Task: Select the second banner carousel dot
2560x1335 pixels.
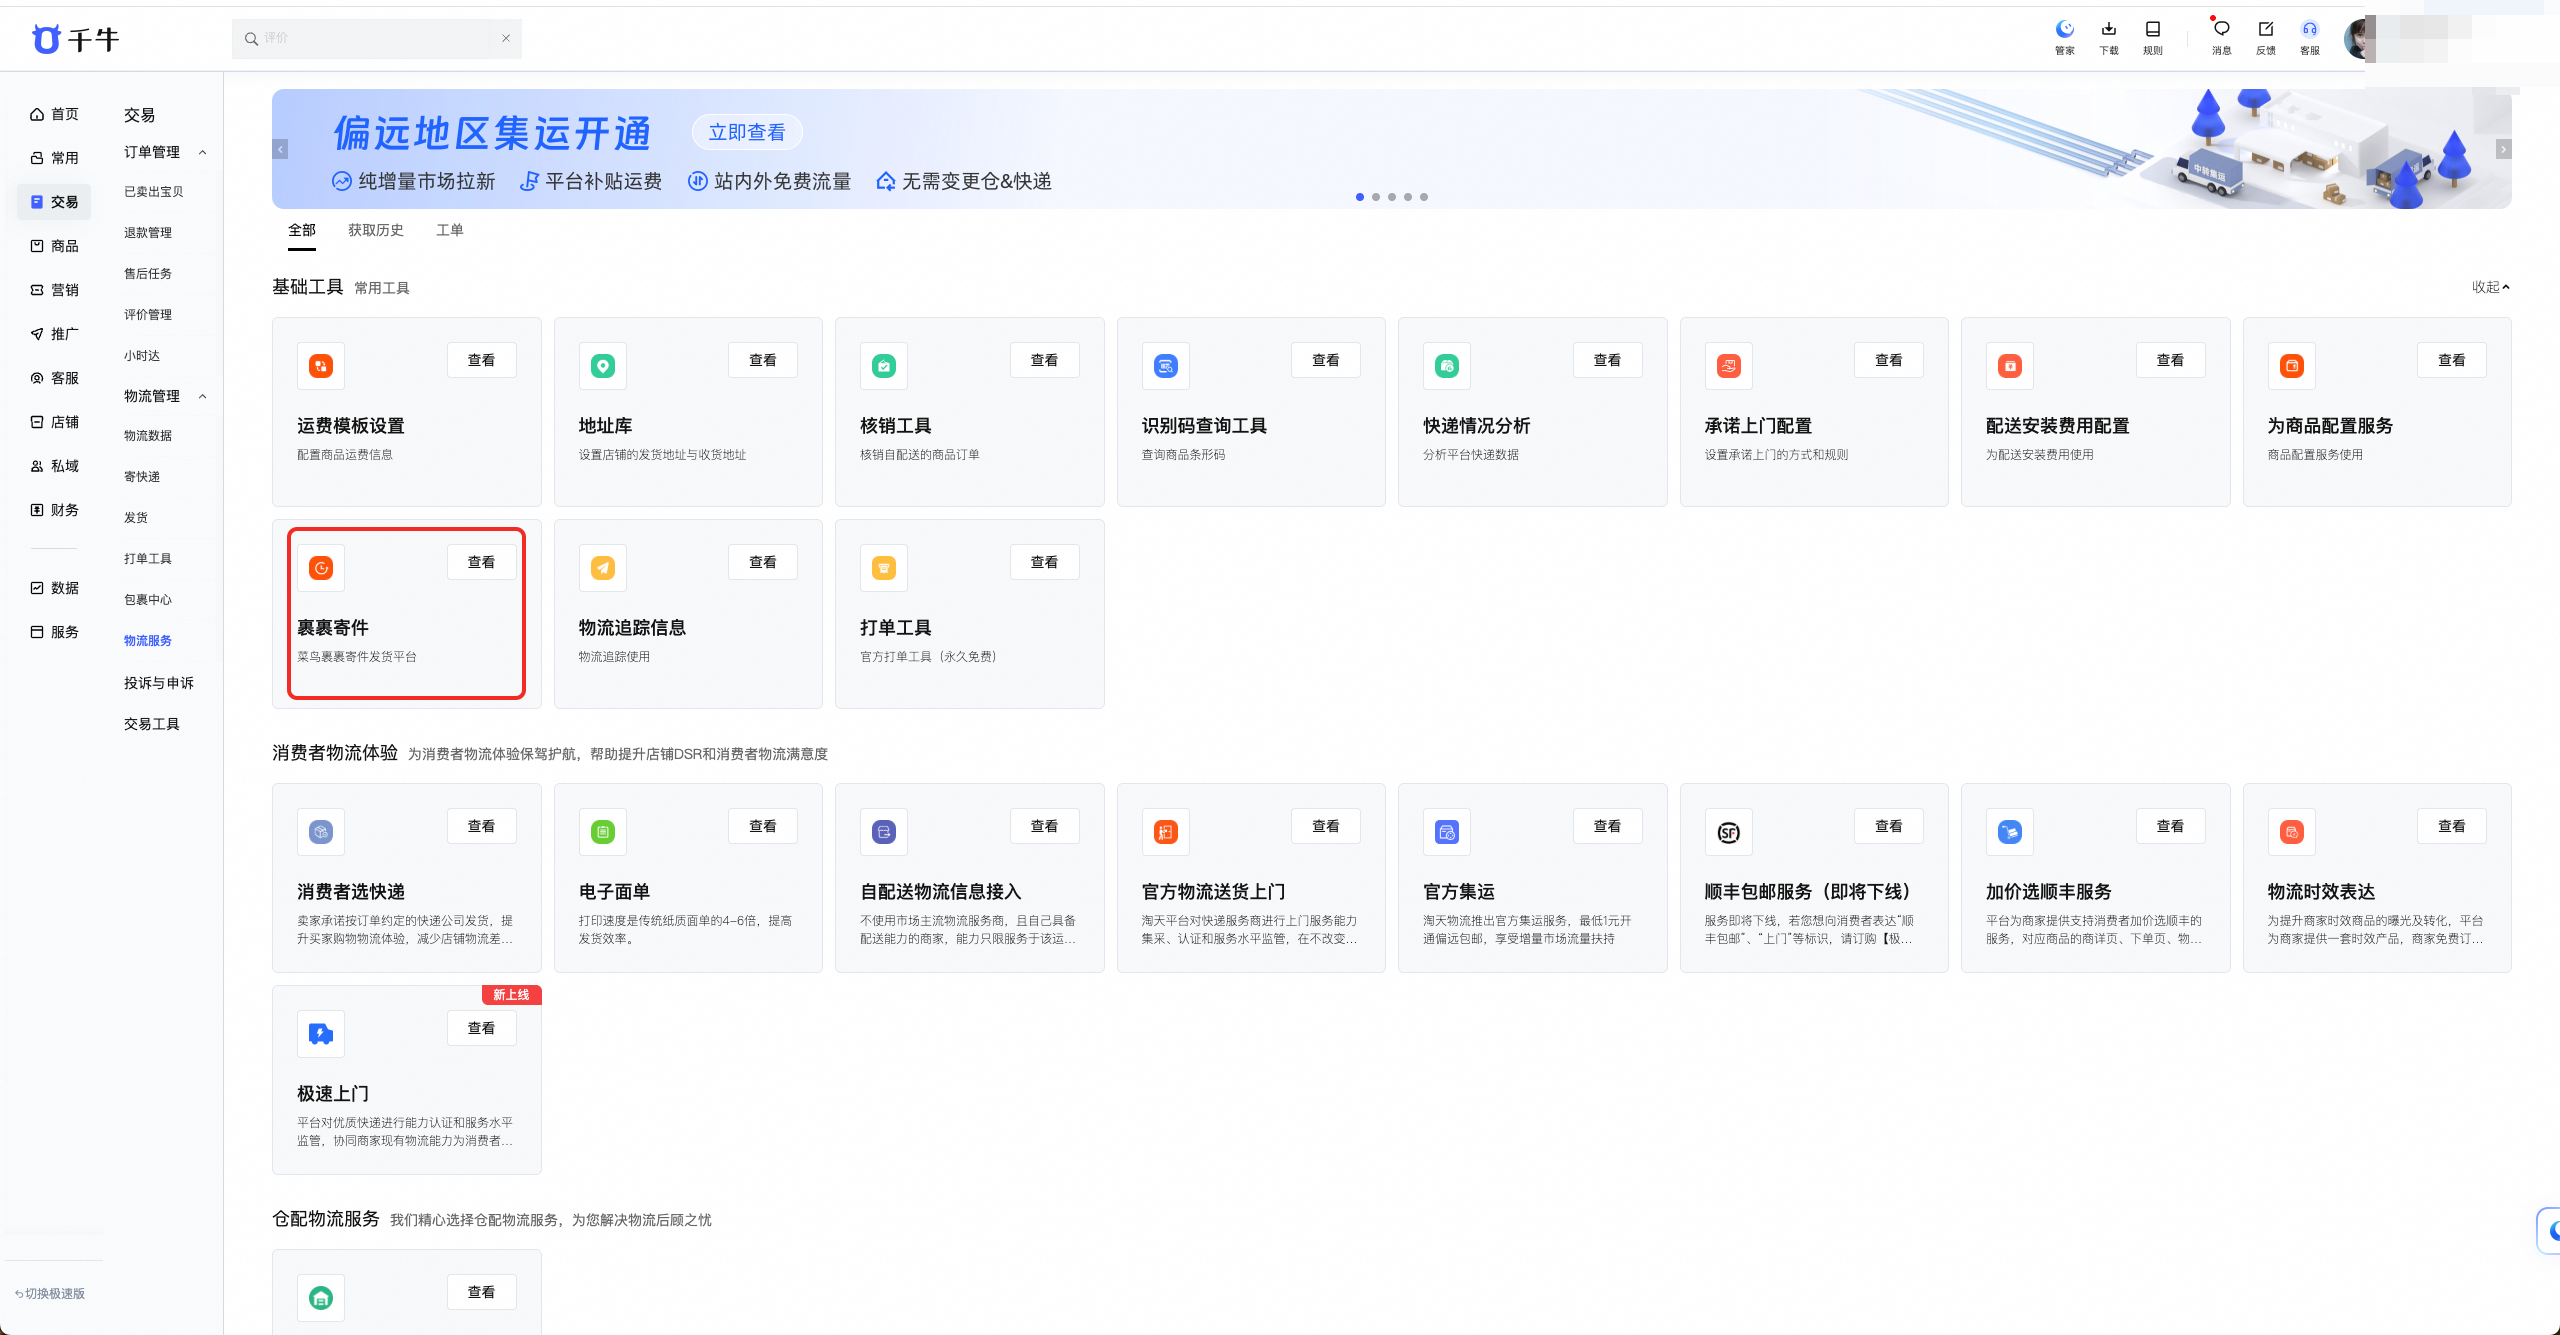Action: (x=1376, y=197)
